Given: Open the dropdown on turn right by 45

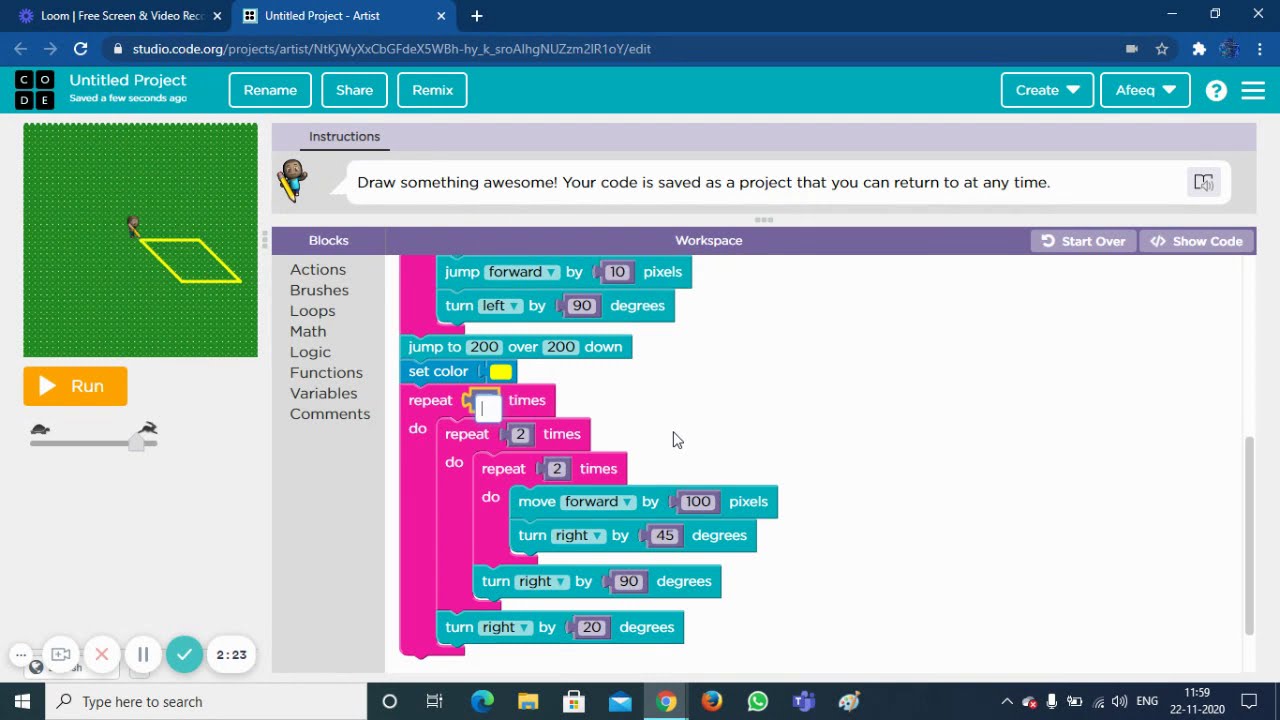Looking at the screenshot, I should coord(579,536).
